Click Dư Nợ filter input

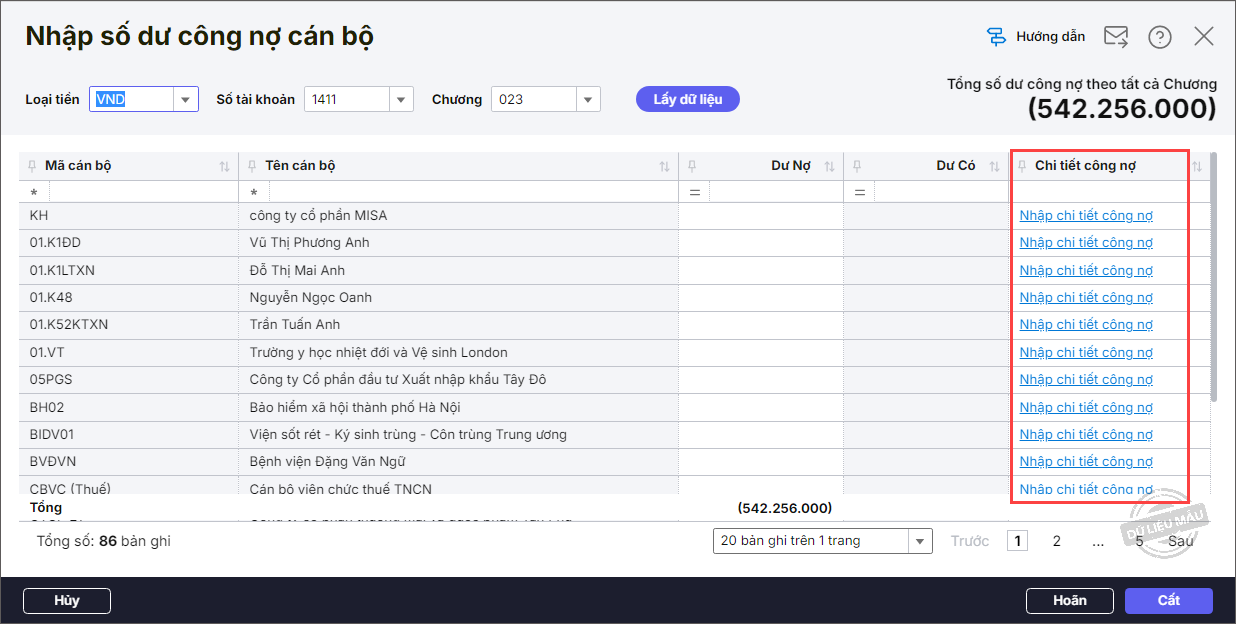[x=776, y=192]
